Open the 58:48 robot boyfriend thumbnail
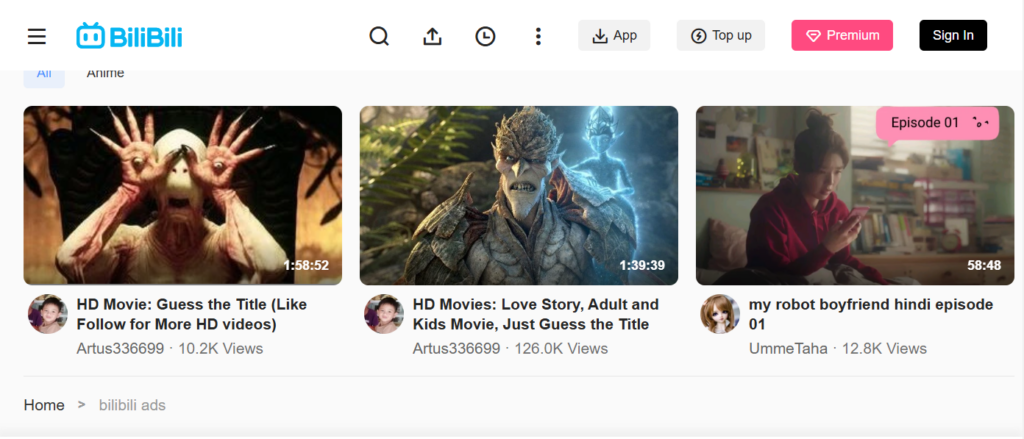Image resolution: width=1024 pixels, height=439 pixels. [855, 195]
